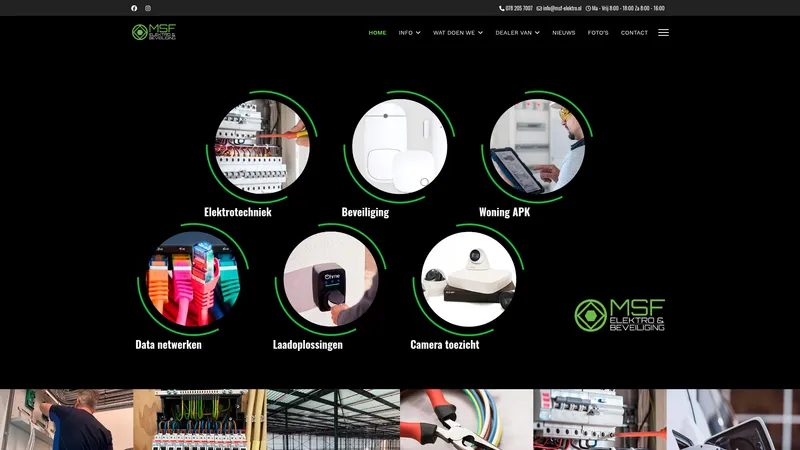This screenshot has width=800, height=450.
Task: Open the Elektrotechniek circle image
Action: click(x=262, y=147)
